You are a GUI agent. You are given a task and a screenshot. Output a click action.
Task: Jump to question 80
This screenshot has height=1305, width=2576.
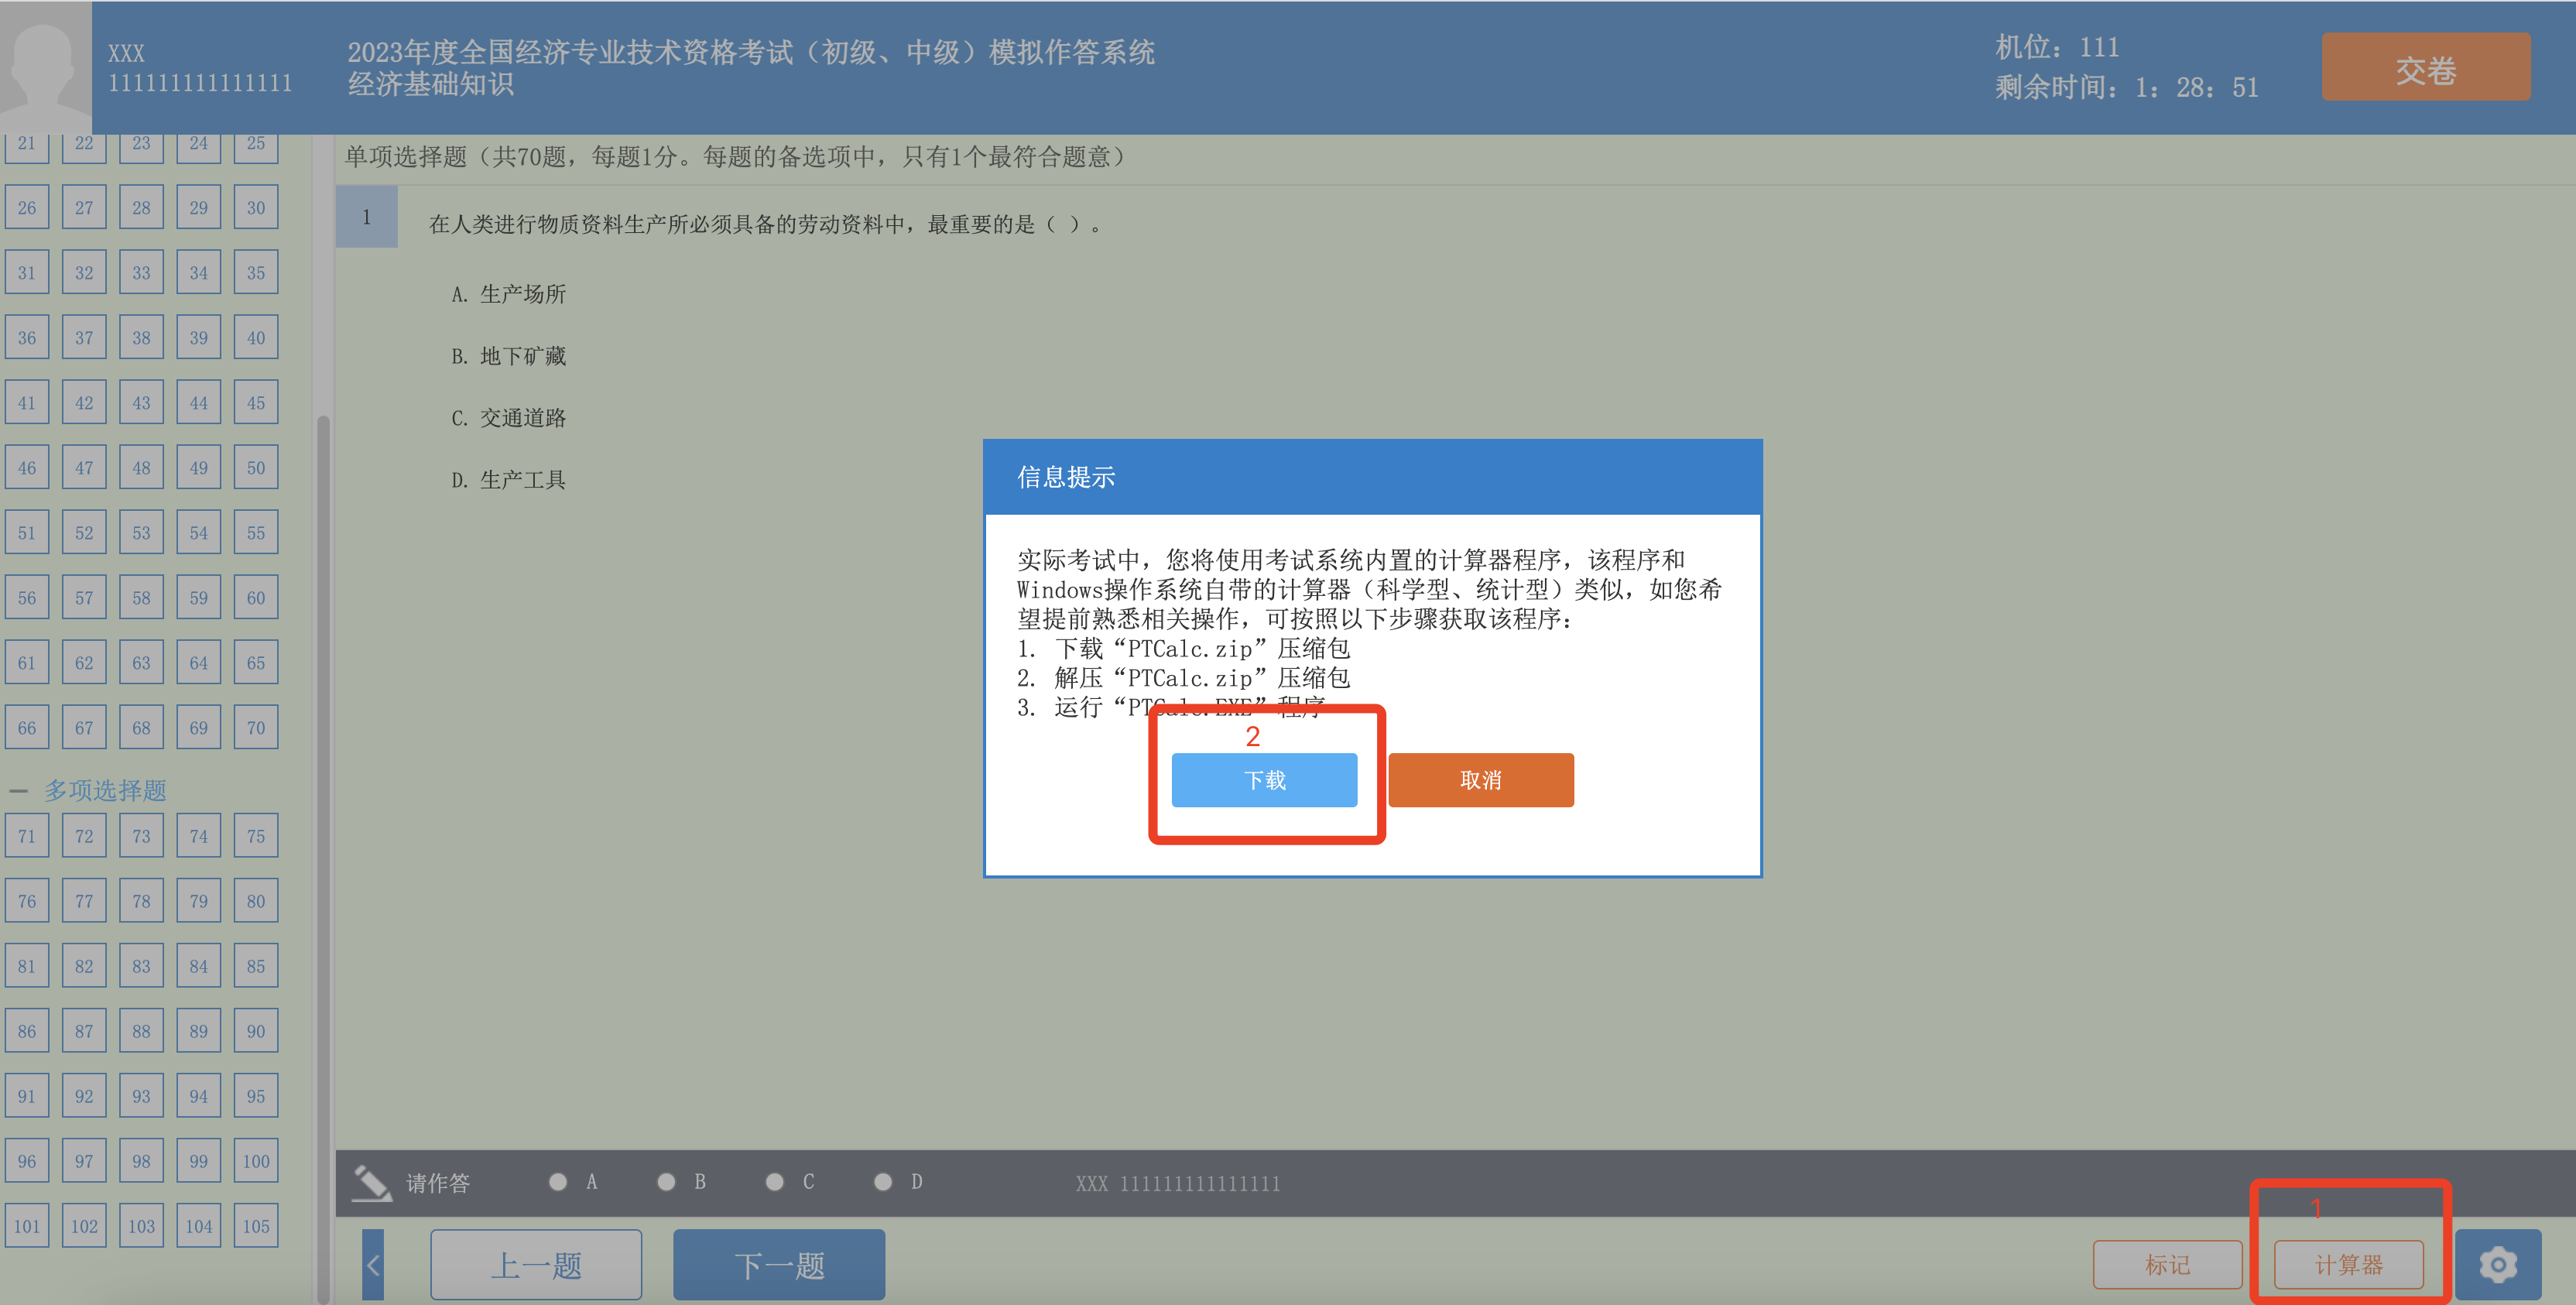pyautogui.click(x=256, y=901)
